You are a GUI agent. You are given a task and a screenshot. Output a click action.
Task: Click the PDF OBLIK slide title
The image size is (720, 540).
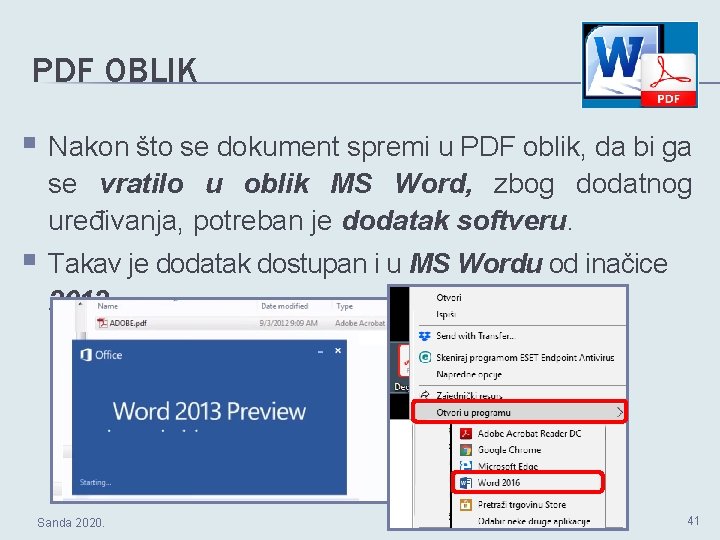coord(115,70)
